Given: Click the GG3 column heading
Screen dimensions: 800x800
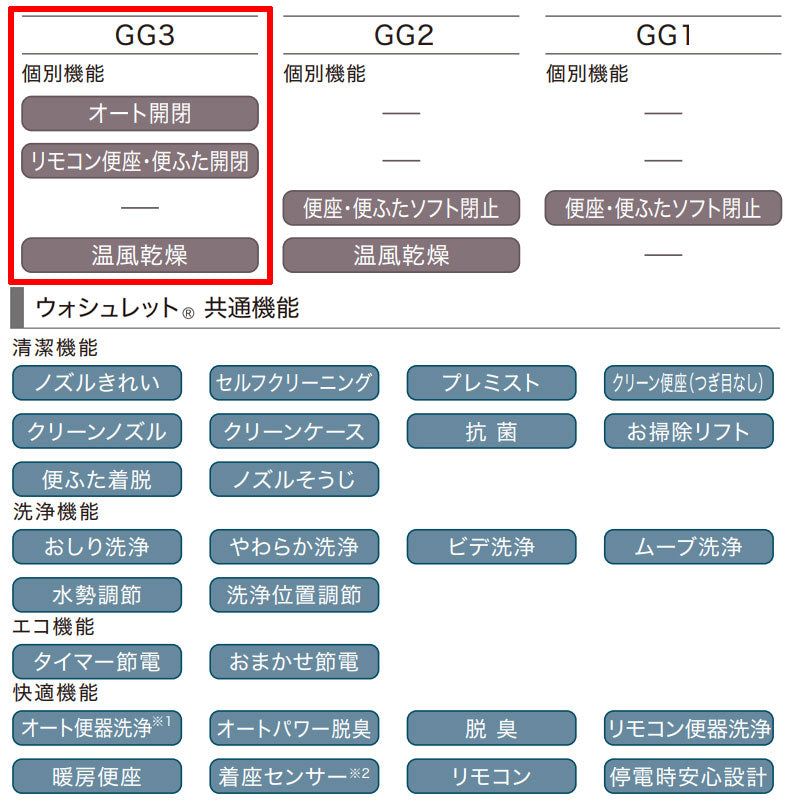Looking at the screenshot, I should (144, 35).
